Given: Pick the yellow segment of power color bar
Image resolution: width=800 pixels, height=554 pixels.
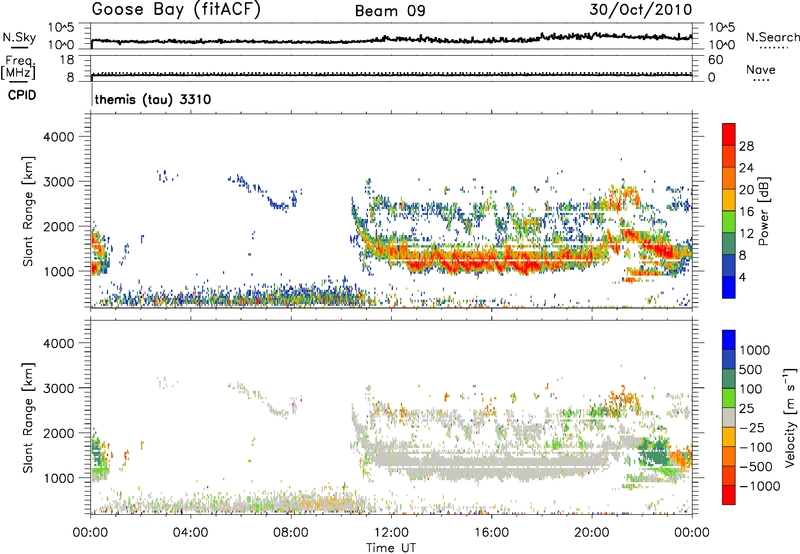Looking at the screenshot, I should click(729, 199).
